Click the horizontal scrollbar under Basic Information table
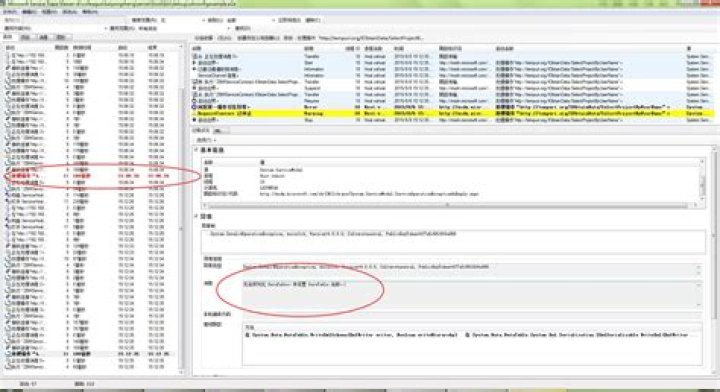This screenshot has width=720, height=392. click(x=448, y=206)
